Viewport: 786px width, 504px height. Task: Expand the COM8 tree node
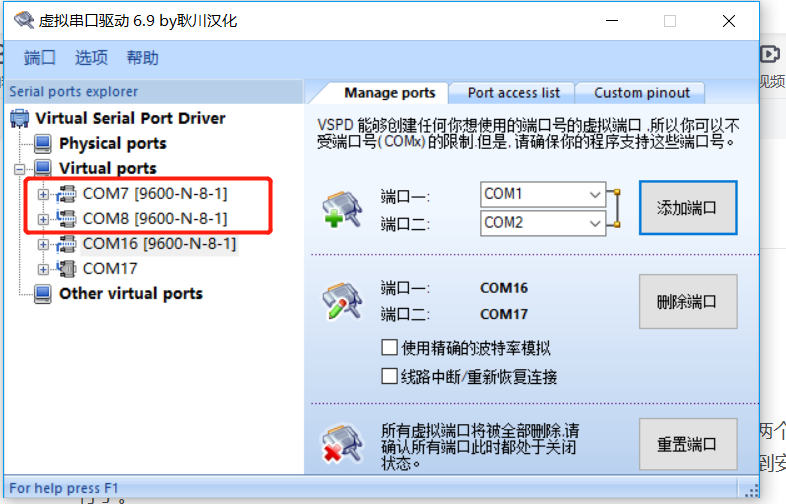[43, 219]
